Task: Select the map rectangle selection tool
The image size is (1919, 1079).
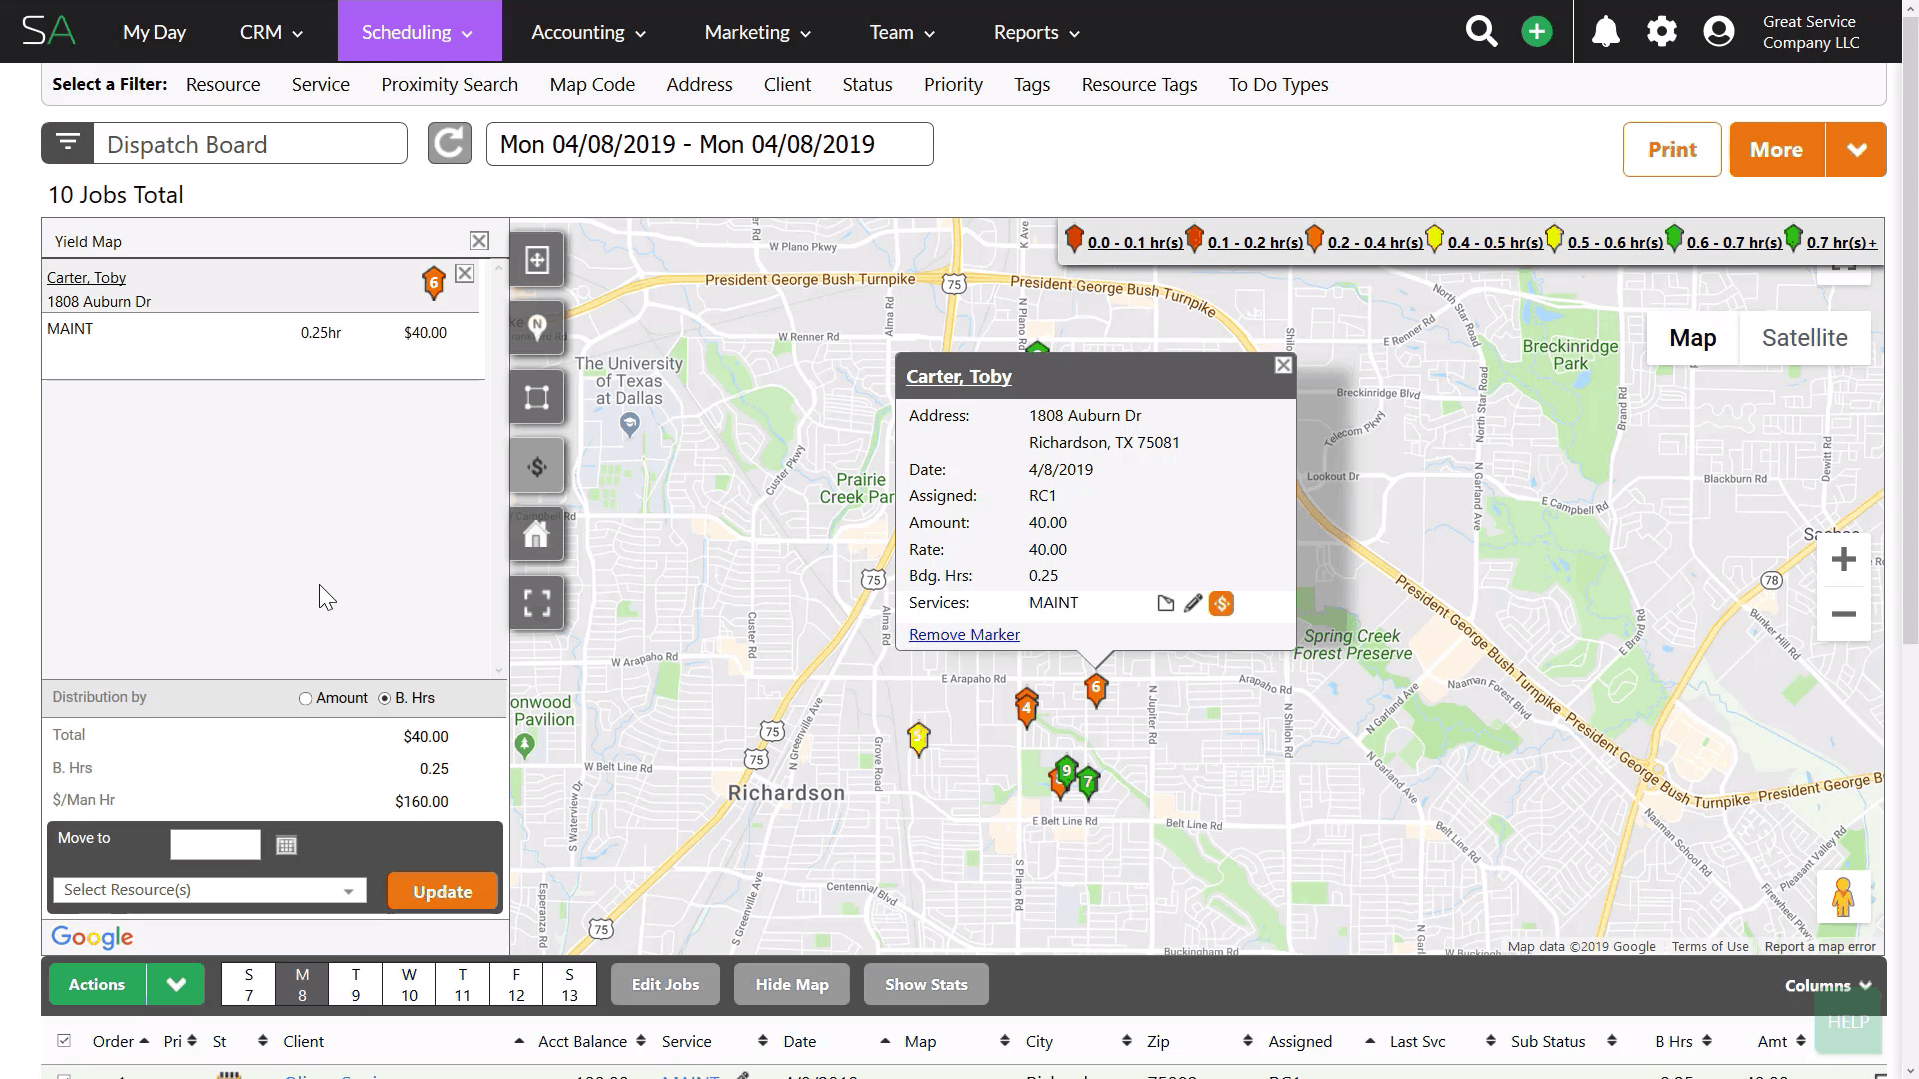Action: tap(537, 397)
